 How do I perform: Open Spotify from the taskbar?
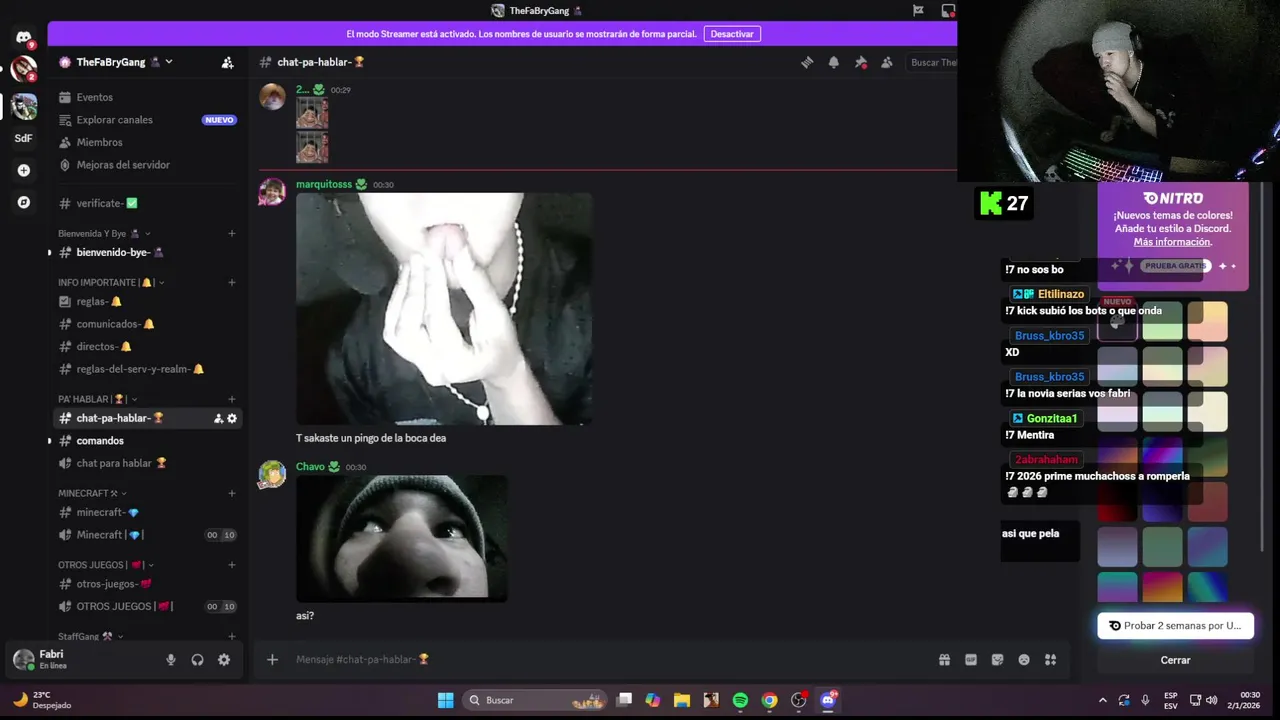tap(740, 700)
